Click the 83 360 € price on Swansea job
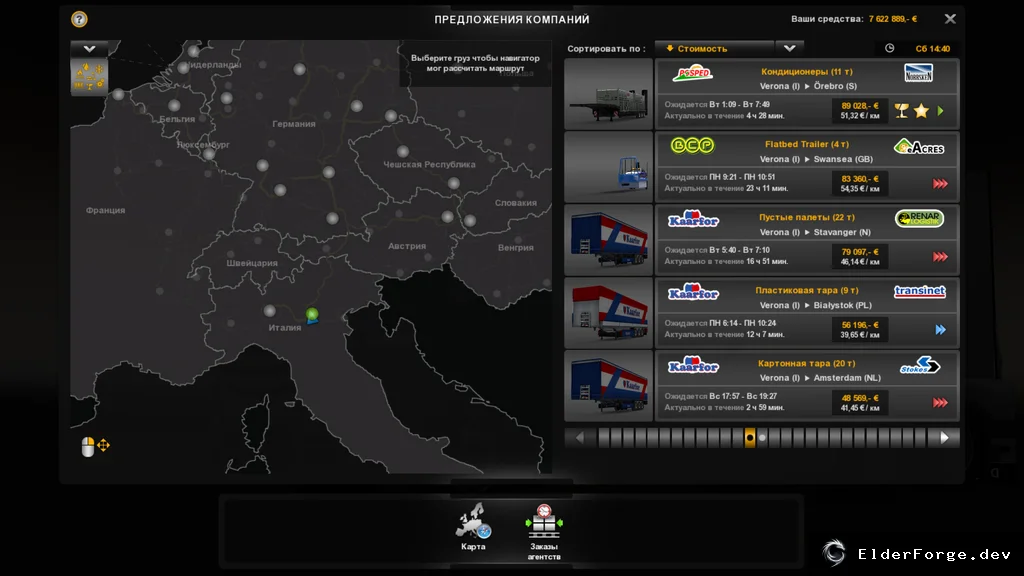1024x576 pixels. point(859,179)
